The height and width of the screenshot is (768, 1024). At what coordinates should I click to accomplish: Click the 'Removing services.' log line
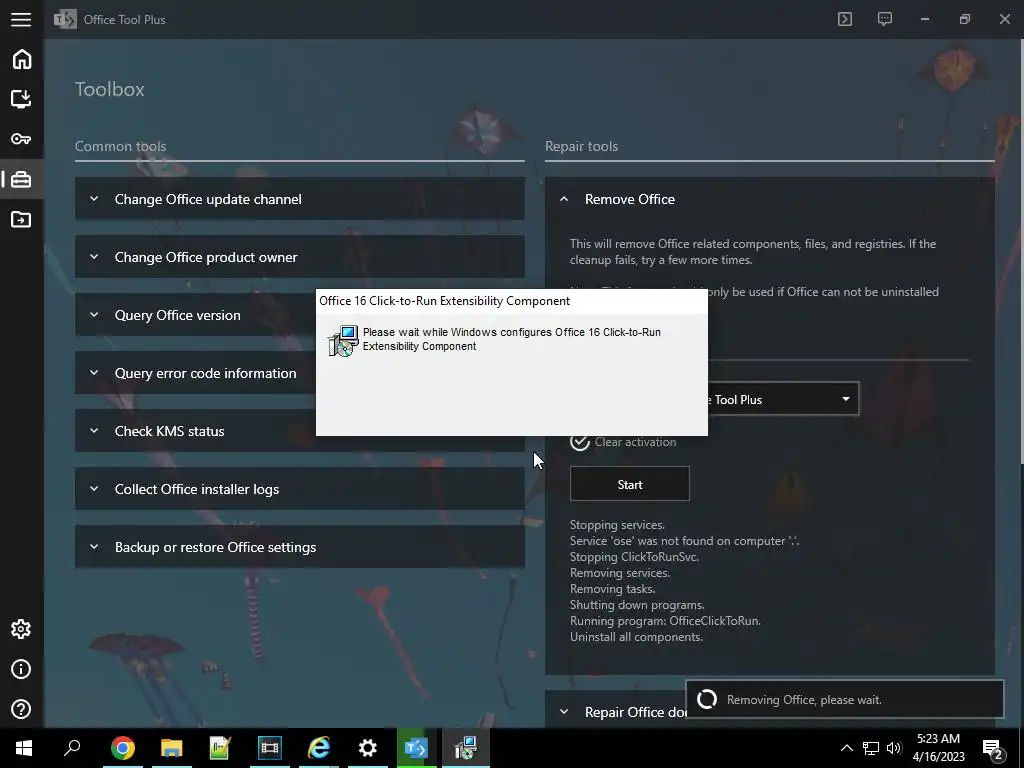(x=620, y=573)
